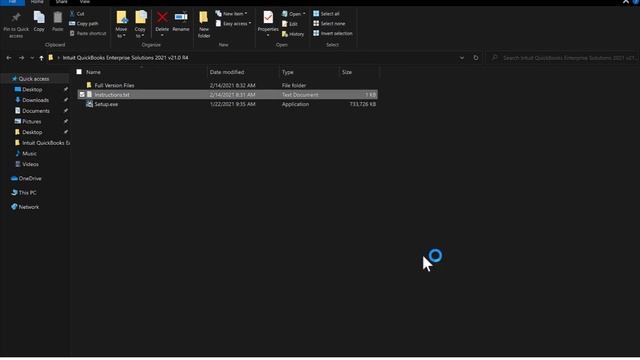Viewport: 640px width, 360px height.
Task: Open Videos in navigation pane
Action: click(x=30, y=164)
